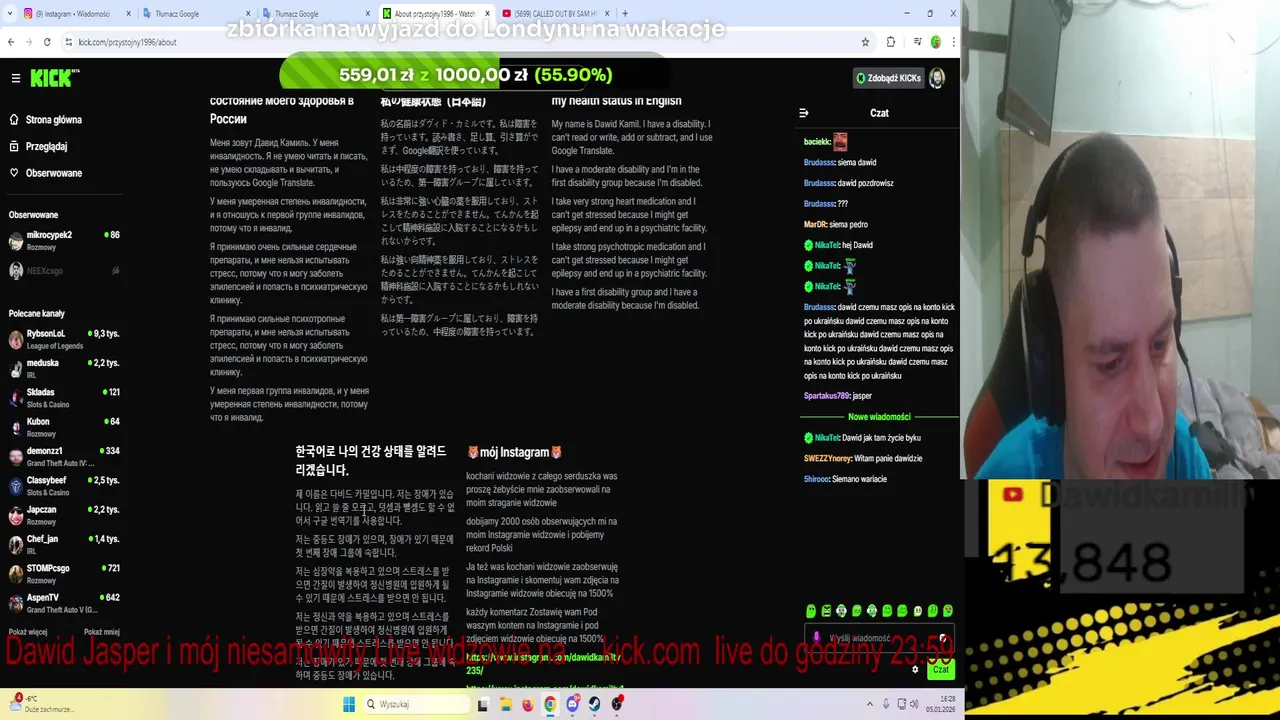Reload the page
The image size is (1280, 720).
pyautogui.click(x=47, y=42)
